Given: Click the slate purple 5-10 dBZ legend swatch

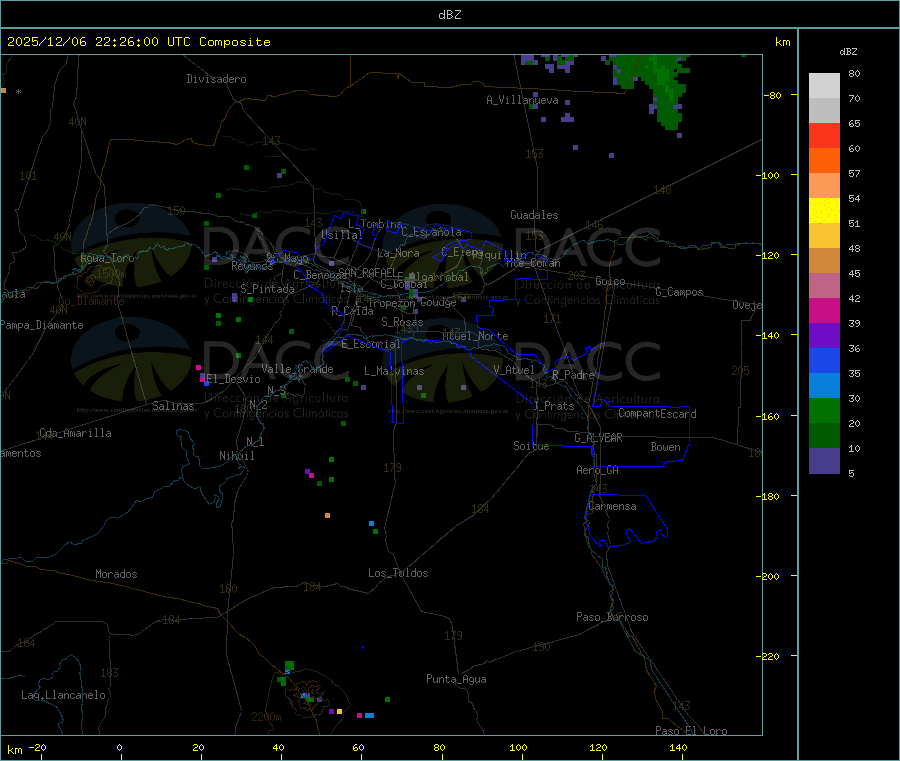Looking at the screenshot, I should coord(824,461).
